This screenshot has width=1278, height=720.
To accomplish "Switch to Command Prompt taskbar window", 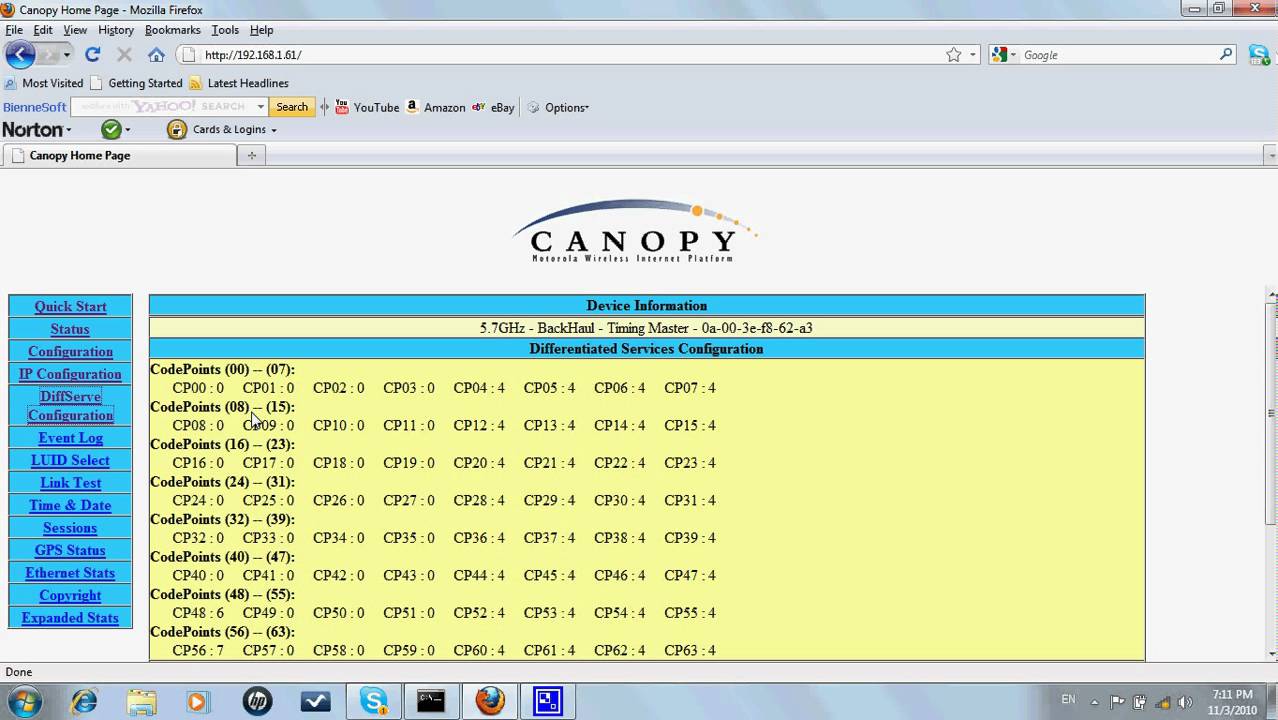I will point(431,701).
